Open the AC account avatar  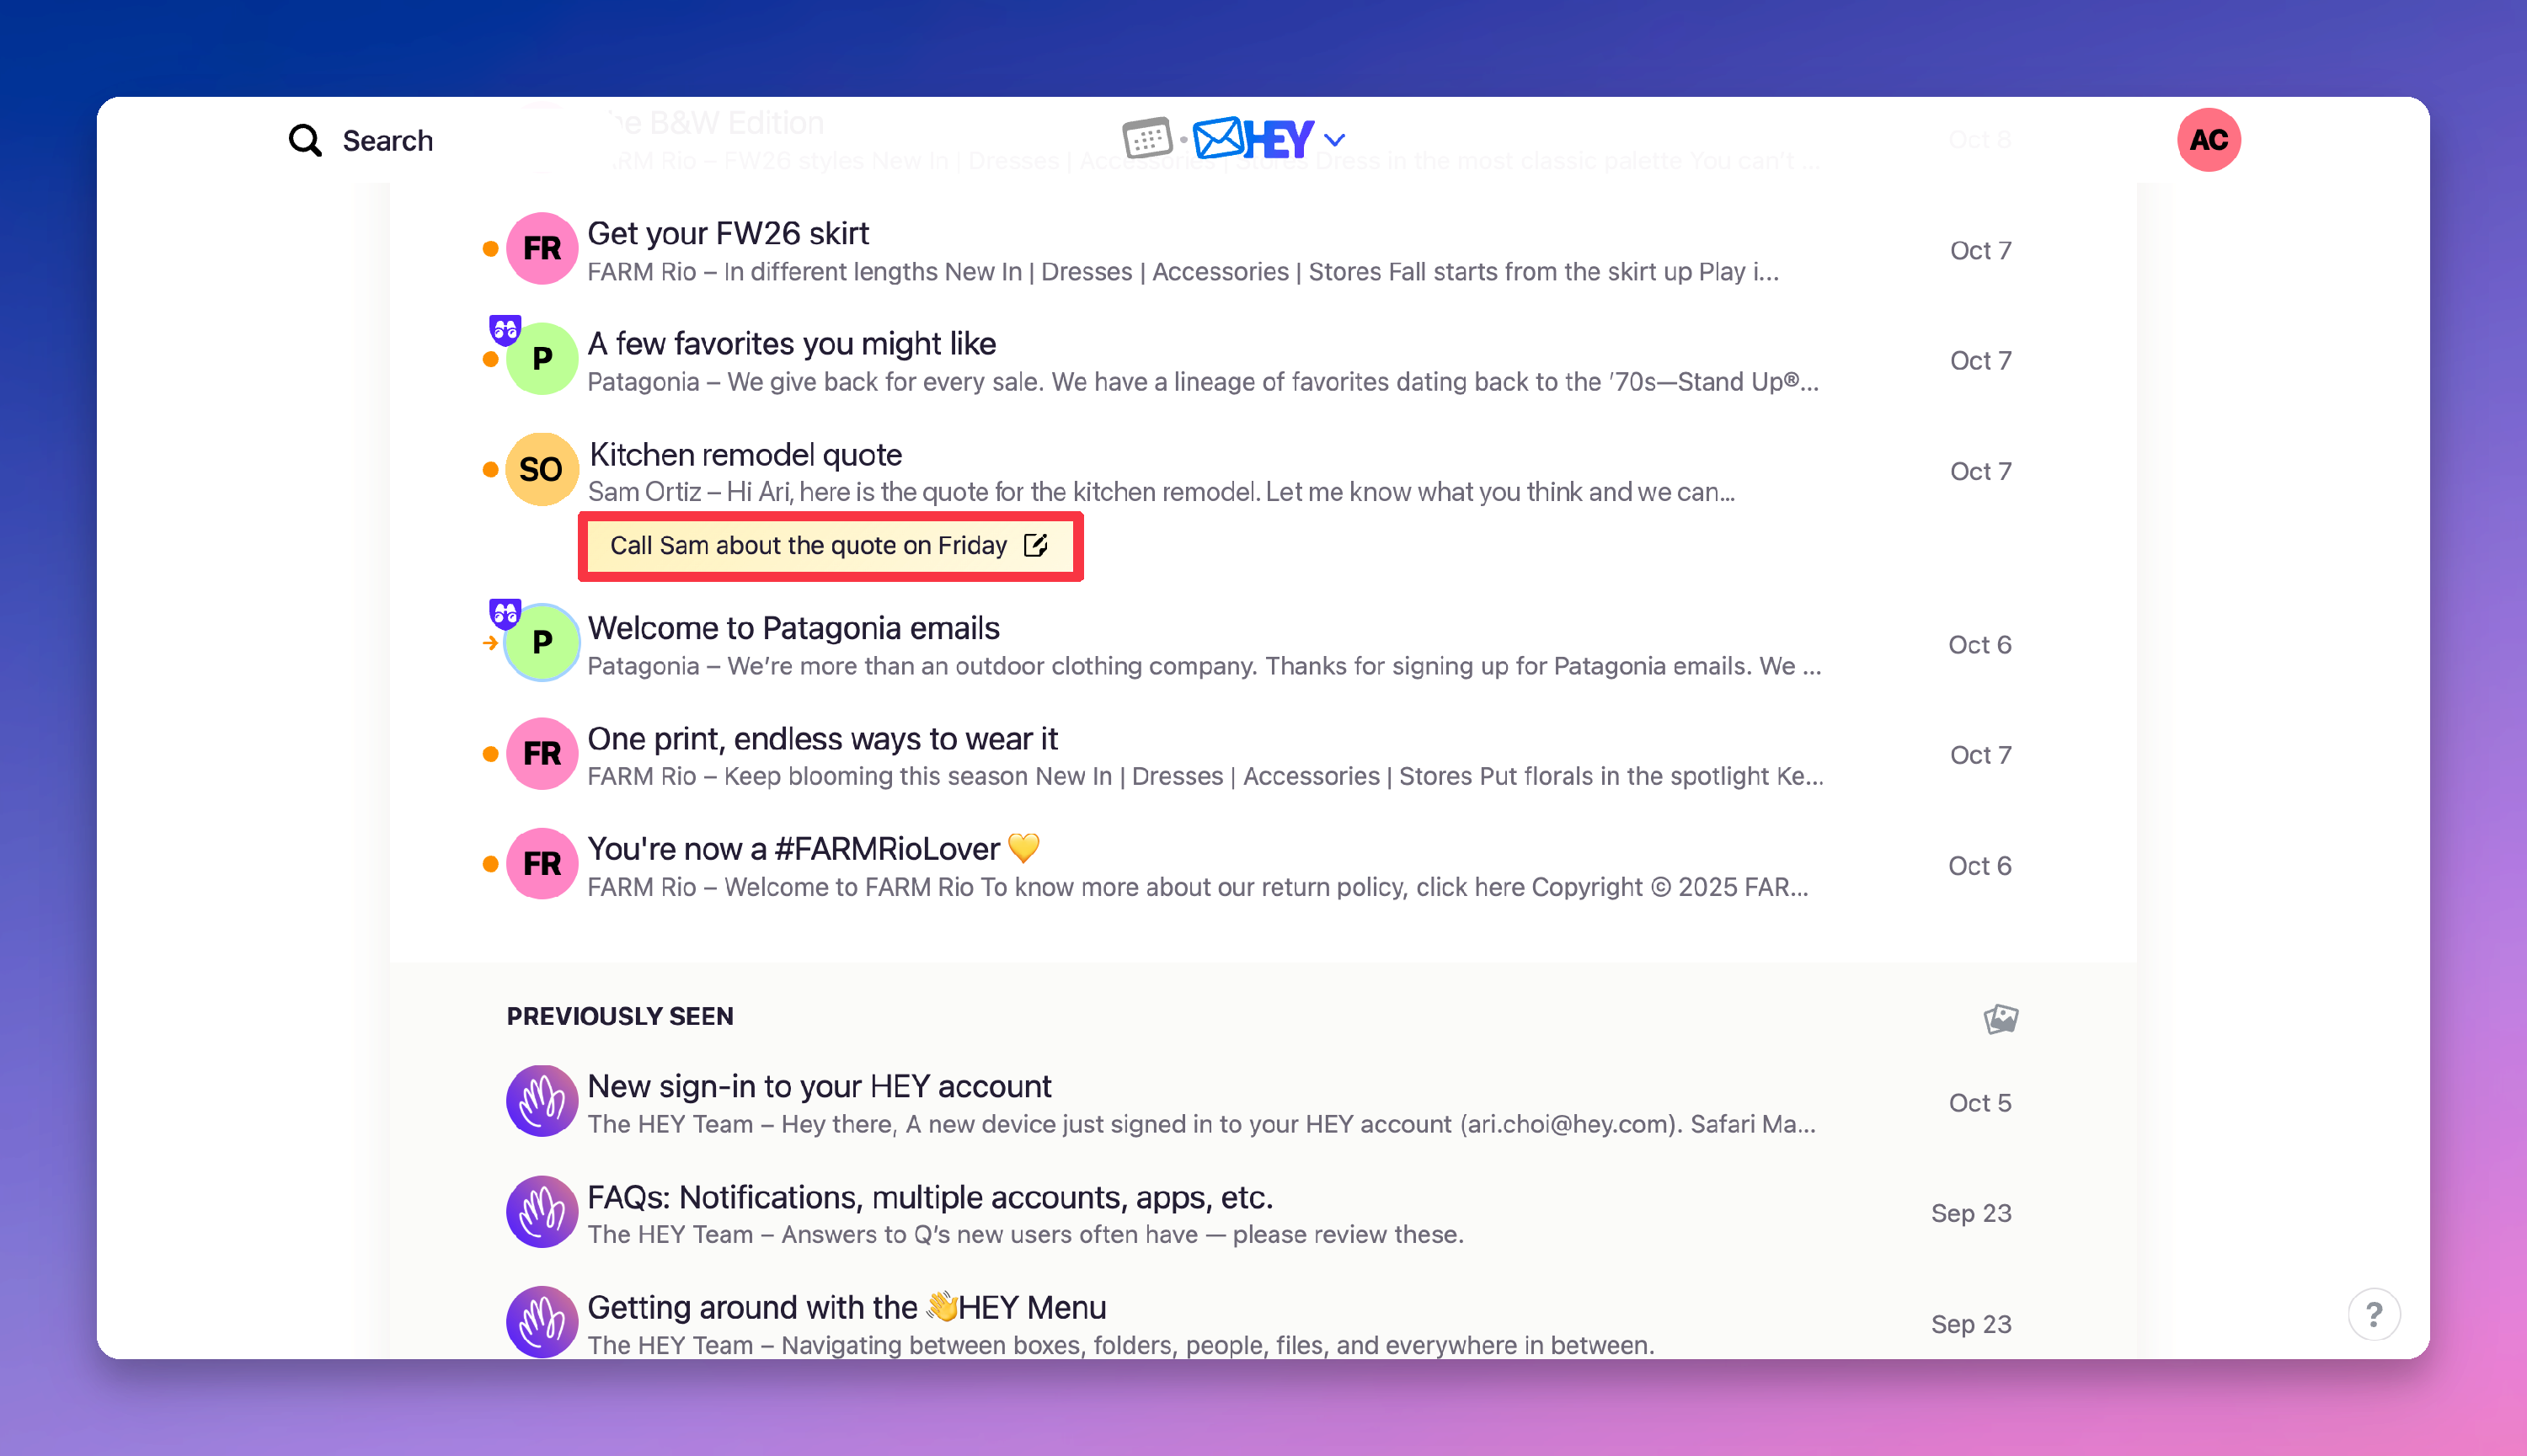[x=2208, y=139]
